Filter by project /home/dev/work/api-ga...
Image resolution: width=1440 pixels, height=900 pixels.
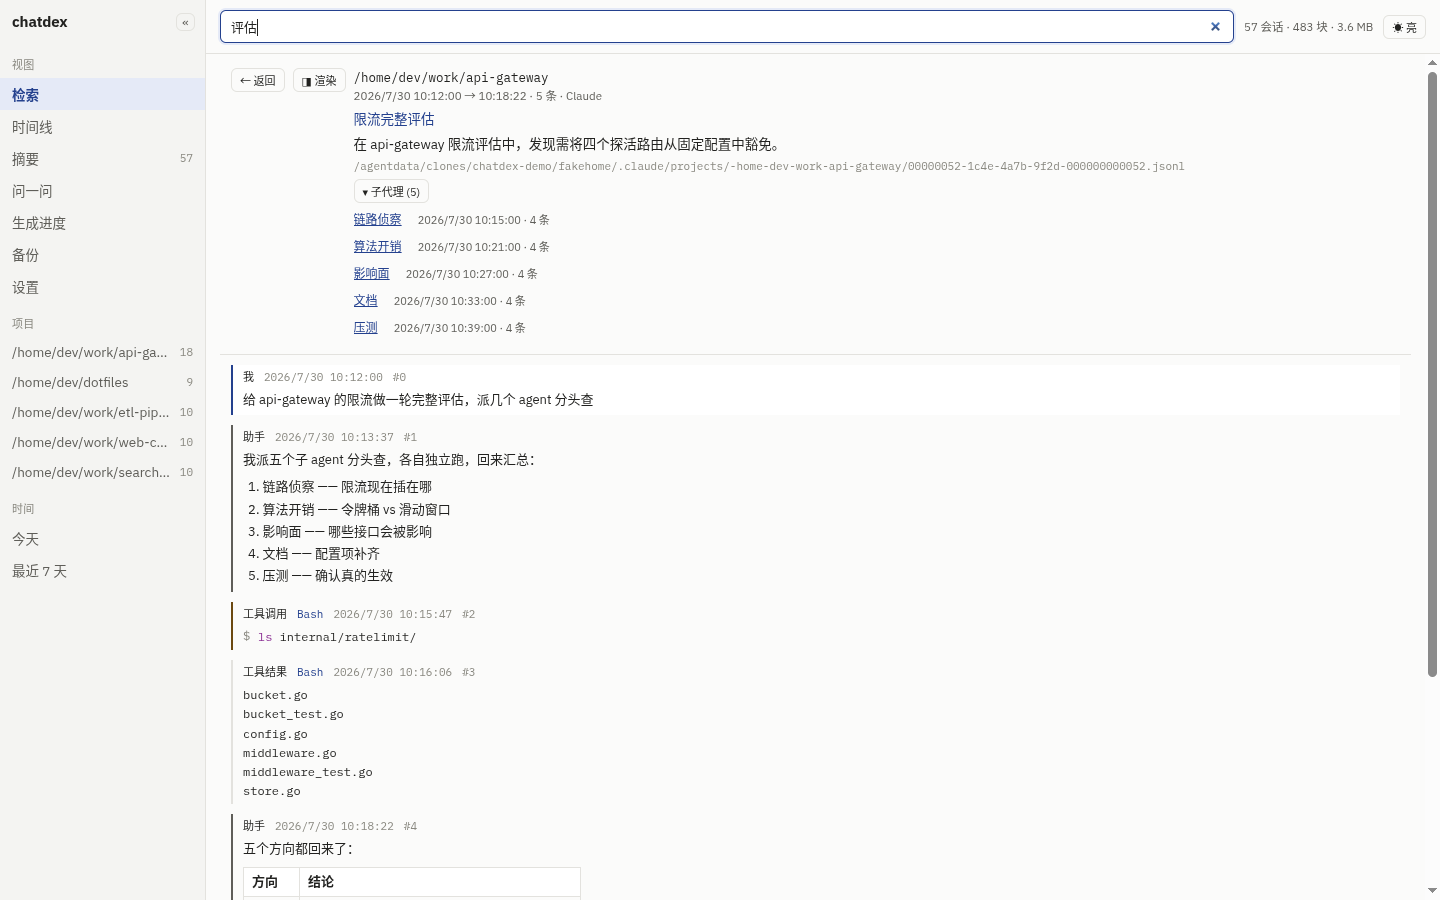pos(102,352)
